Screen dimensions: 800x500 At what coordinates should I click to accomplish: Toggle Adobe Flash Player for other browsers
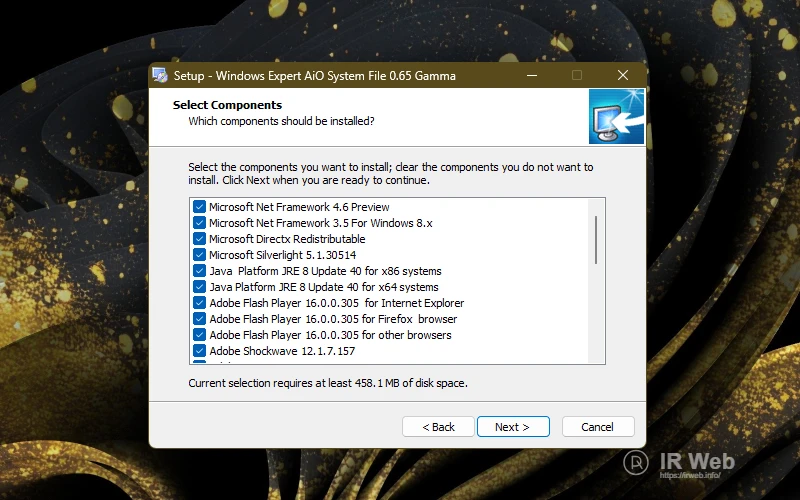coord(199,335)
